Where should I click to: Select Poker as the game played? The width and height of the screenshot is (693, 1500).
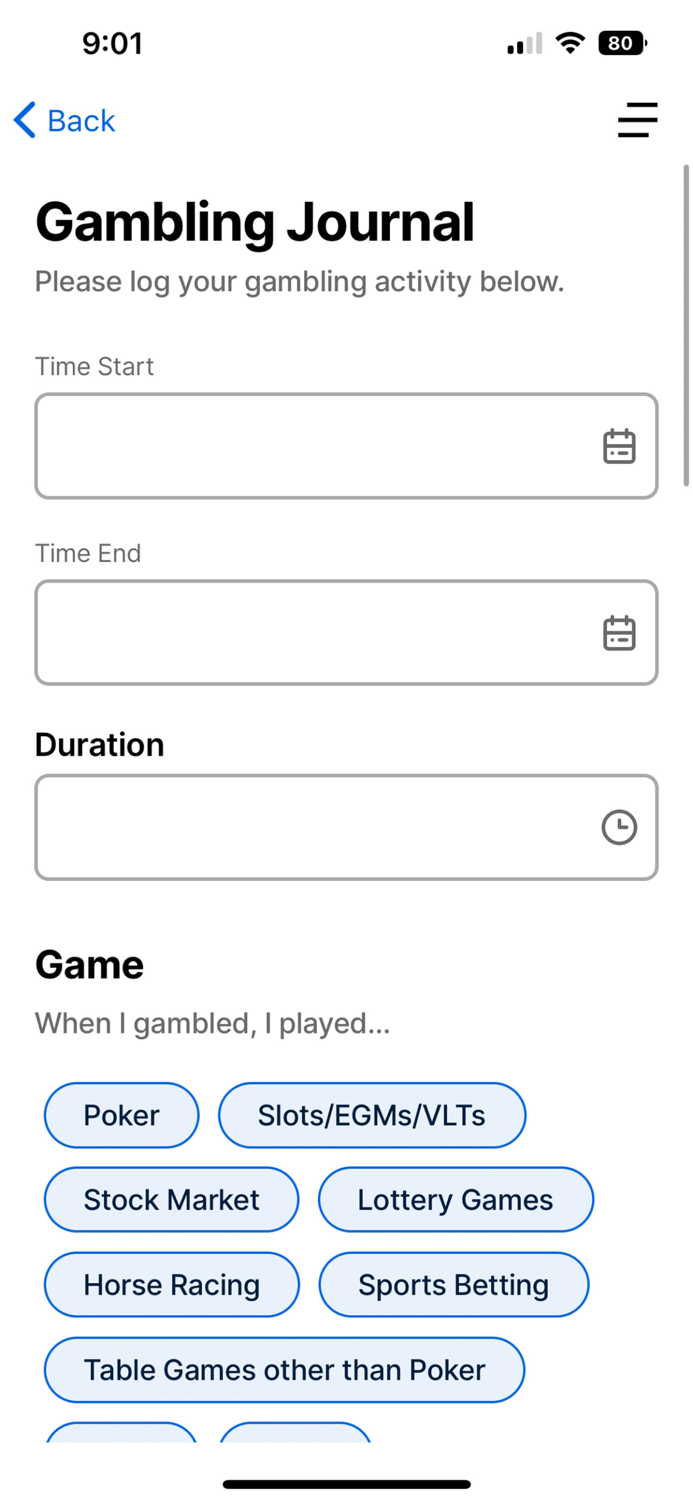121,1115
